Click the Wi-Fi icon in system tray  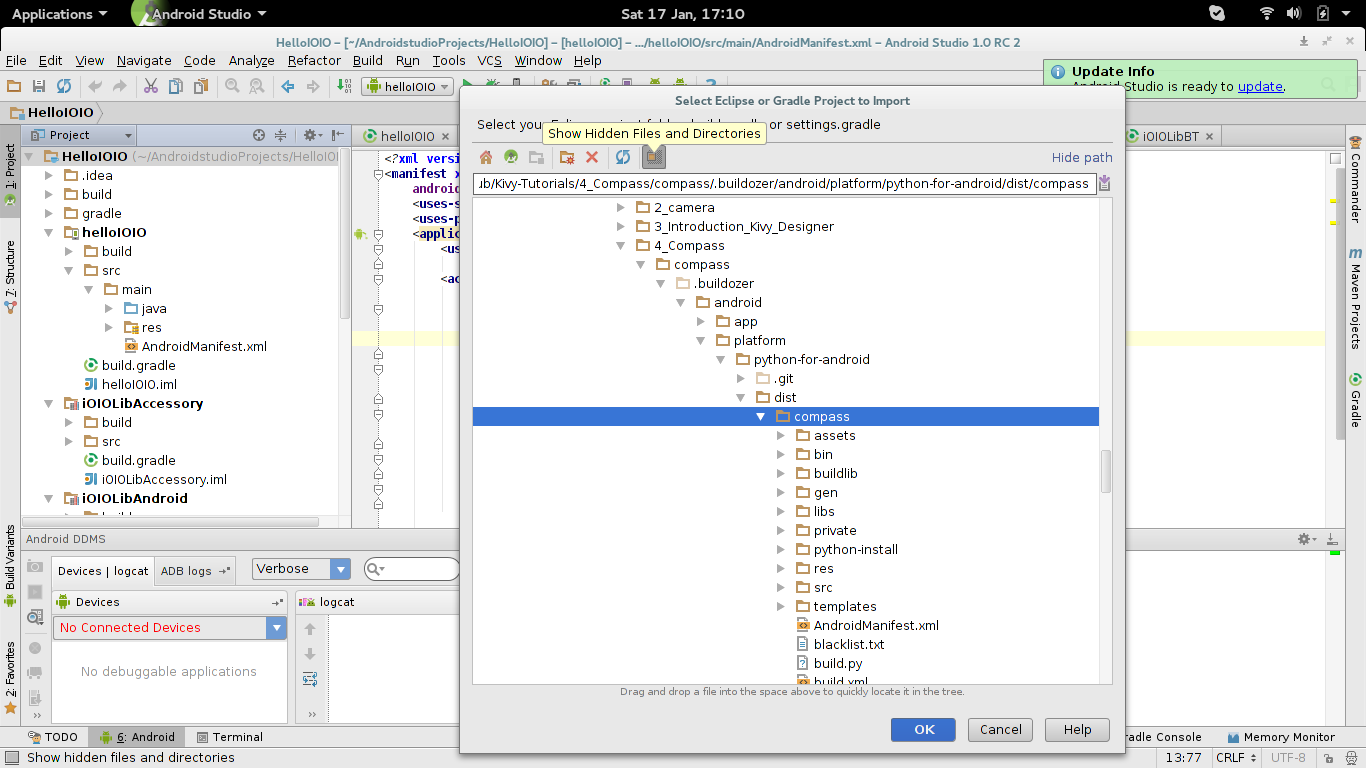pyautogui.click(x=1266, y=14)
